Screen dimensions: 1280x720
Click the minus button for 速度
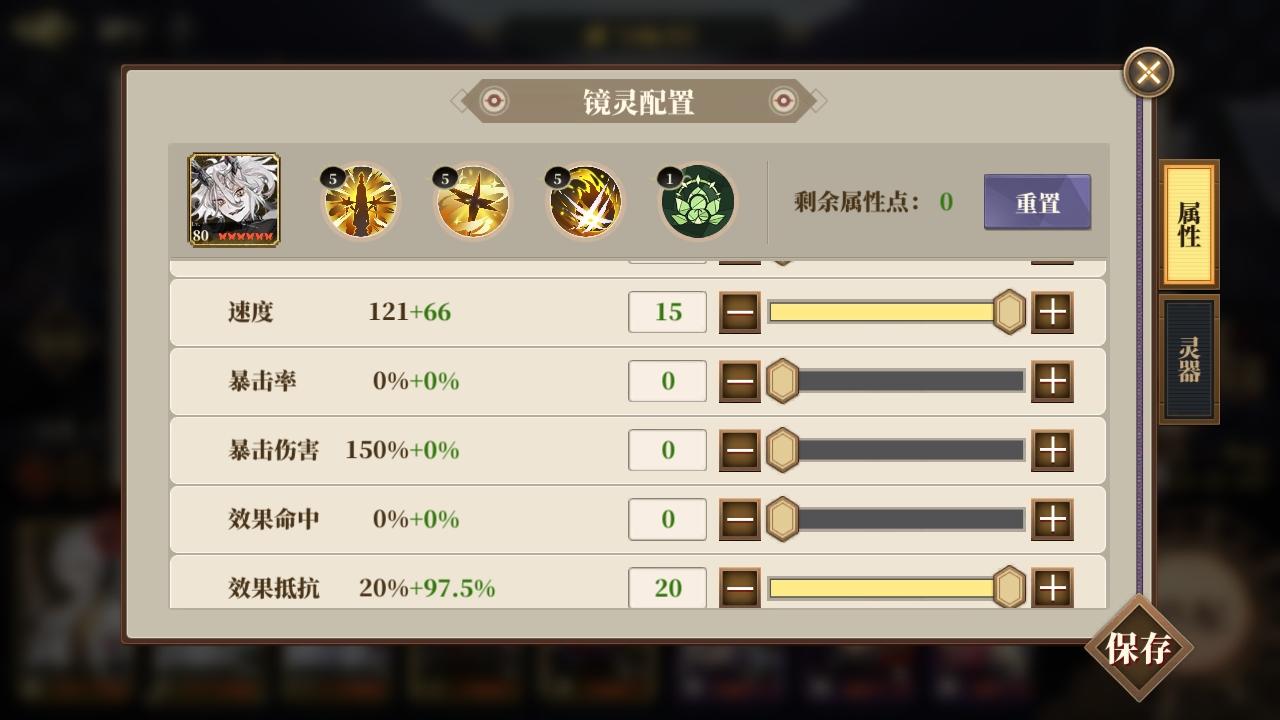click(740, 312)
